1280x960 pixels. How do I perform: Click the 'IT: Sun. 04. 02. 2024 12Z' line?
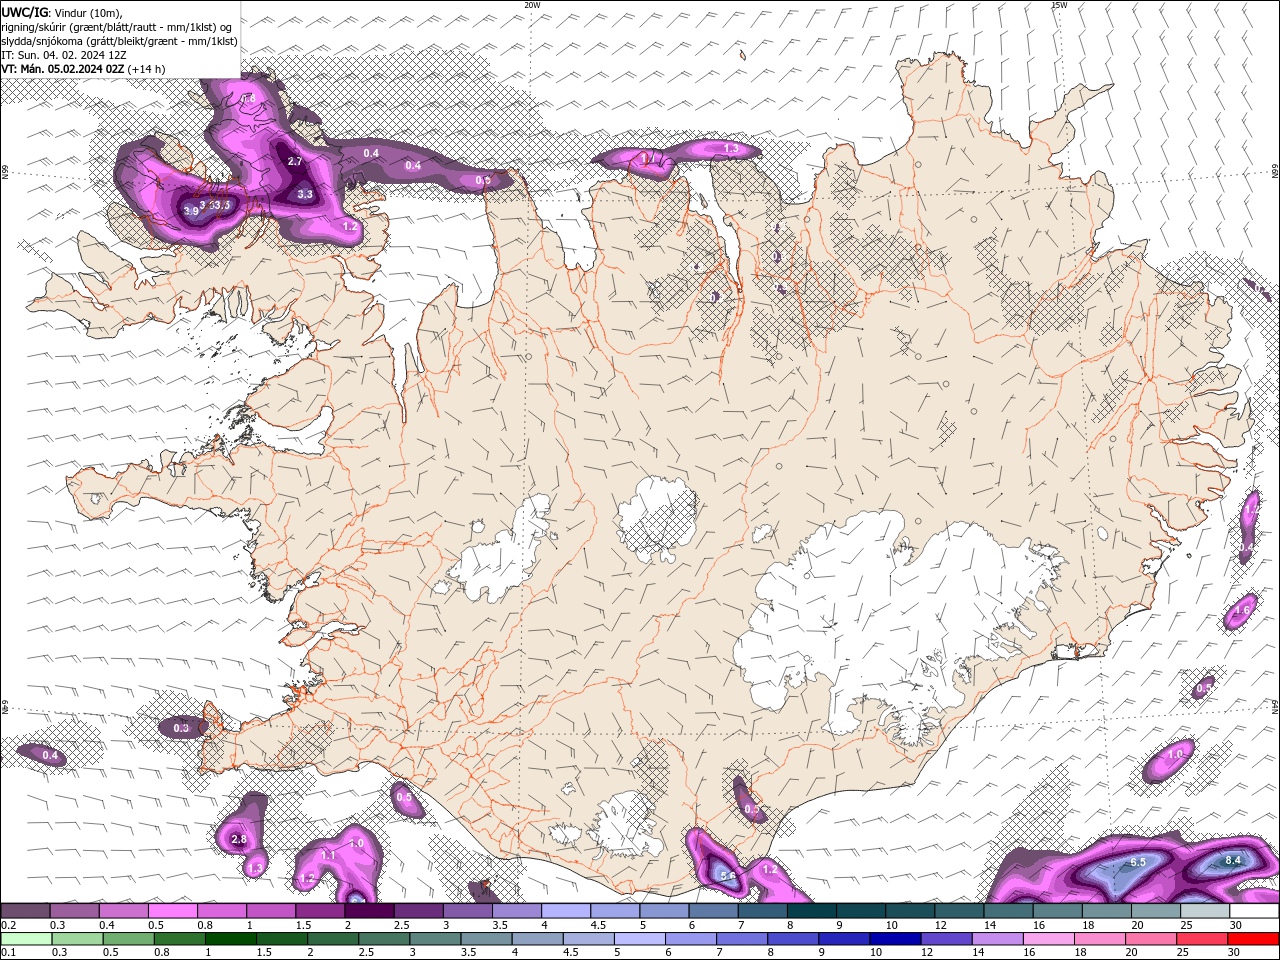coord(66,55)
